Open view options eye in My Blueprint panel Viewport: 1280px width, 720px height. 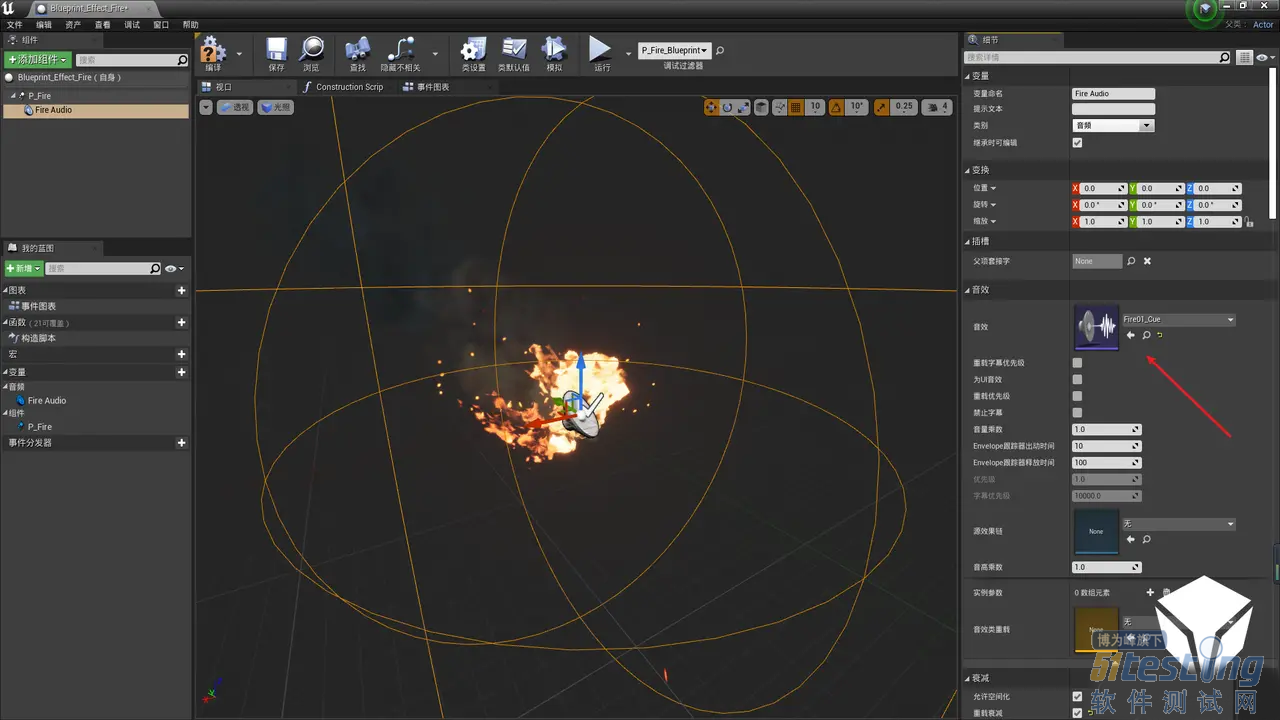point(174,269)
